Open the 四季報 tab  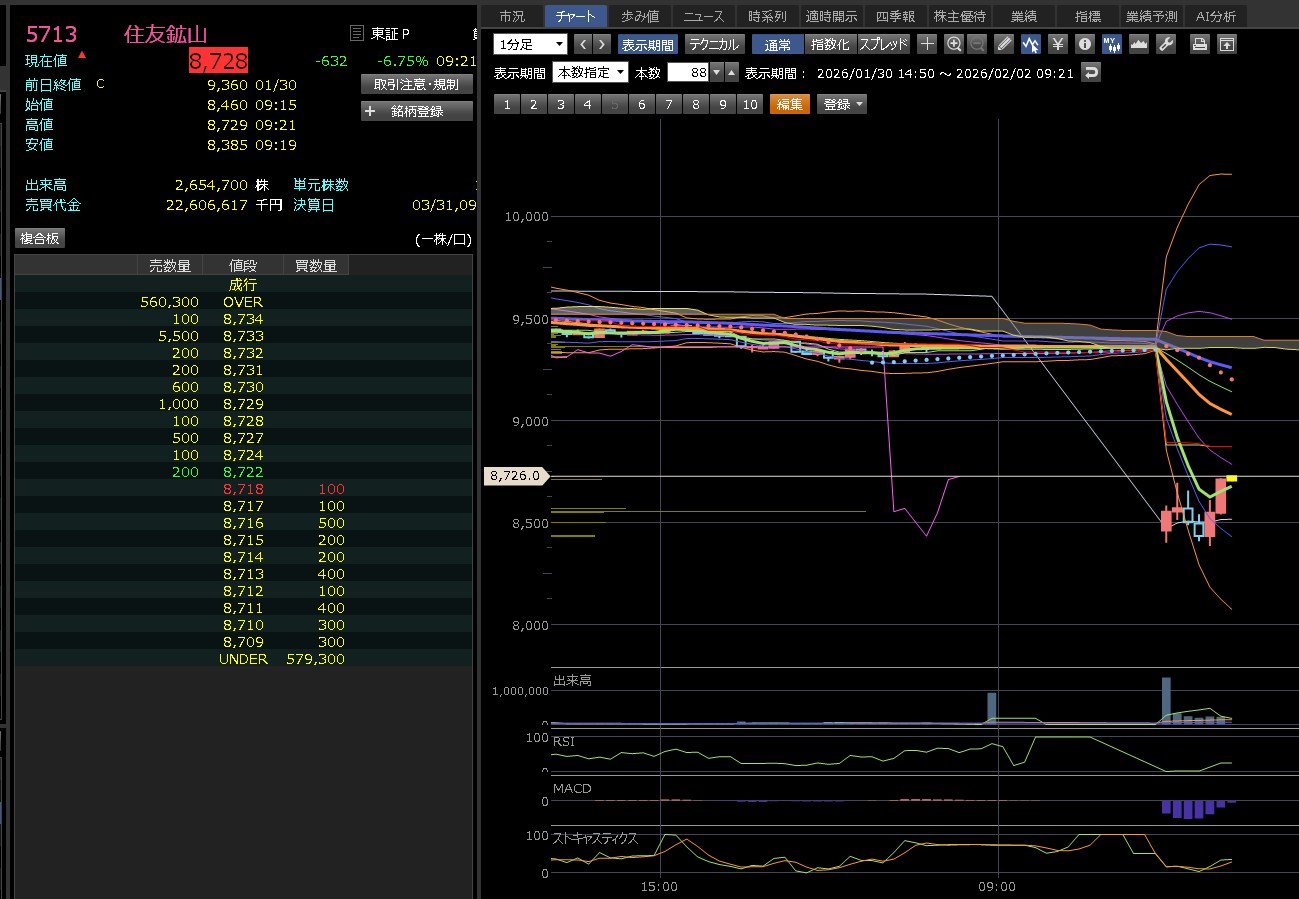[x=895, y=16]
